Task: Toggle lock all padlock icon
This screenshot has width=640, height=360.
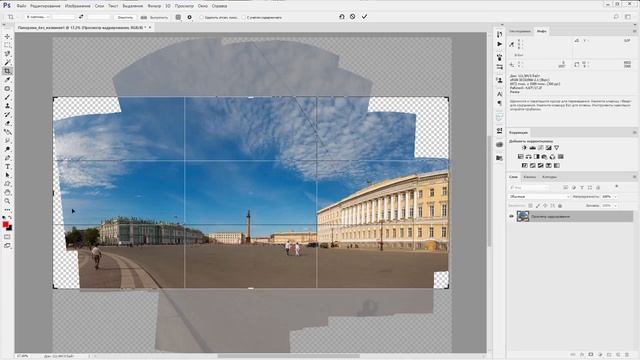Action: pos(560,206)
